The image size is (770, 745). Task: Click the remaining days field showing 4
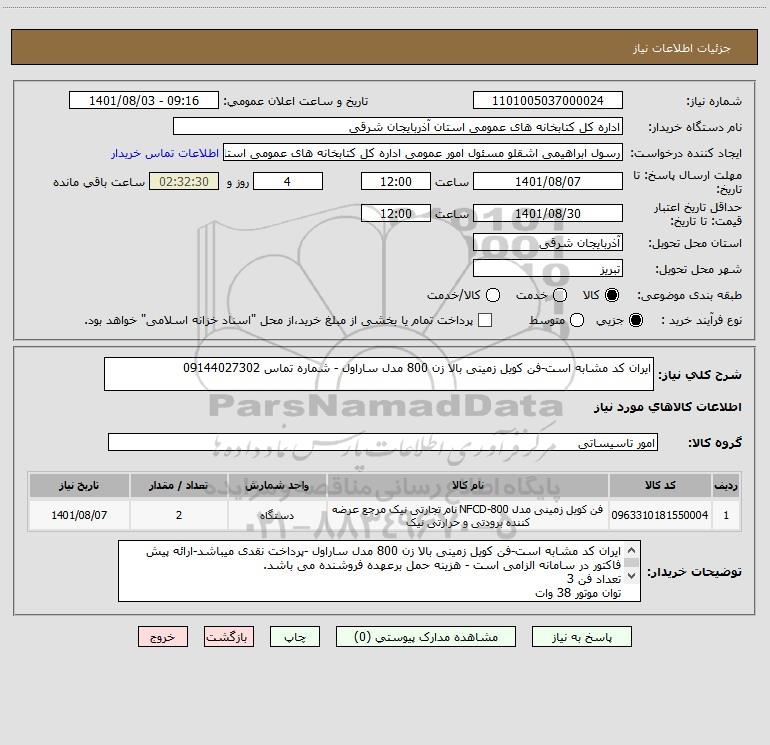[288, 181]
